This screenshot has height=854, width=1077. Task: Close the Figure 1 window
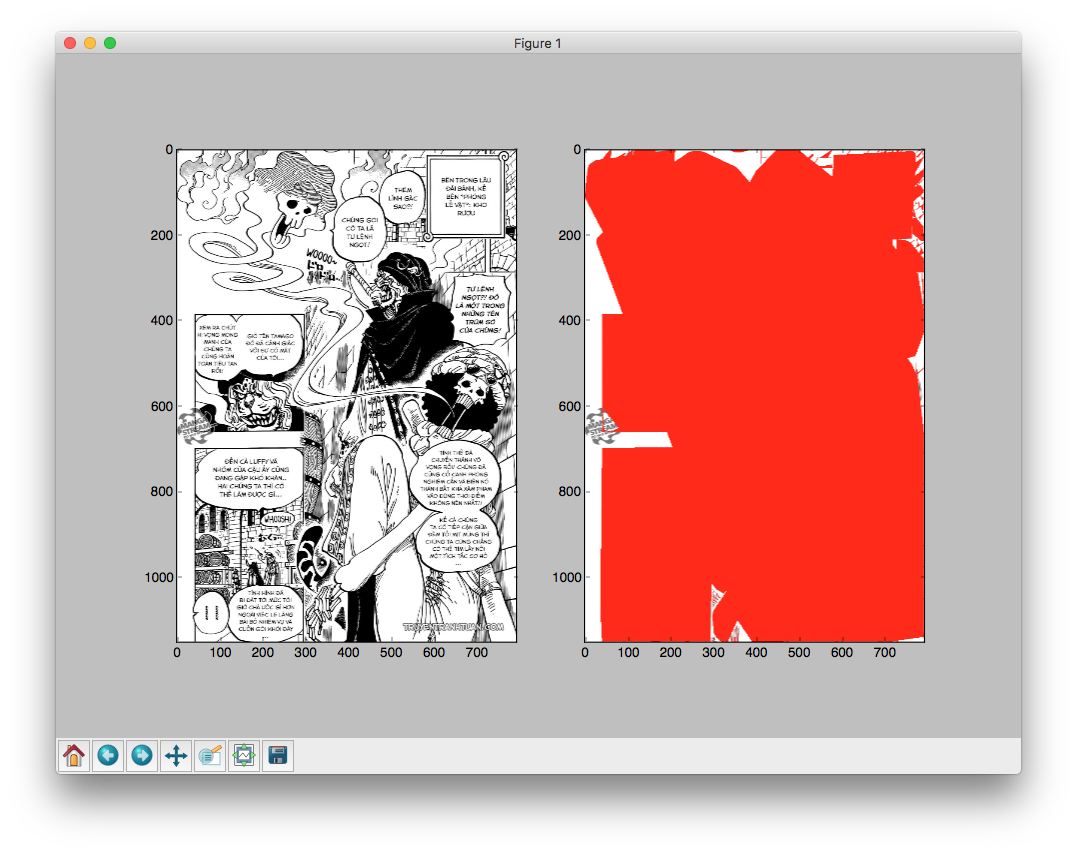pos(70,43)
